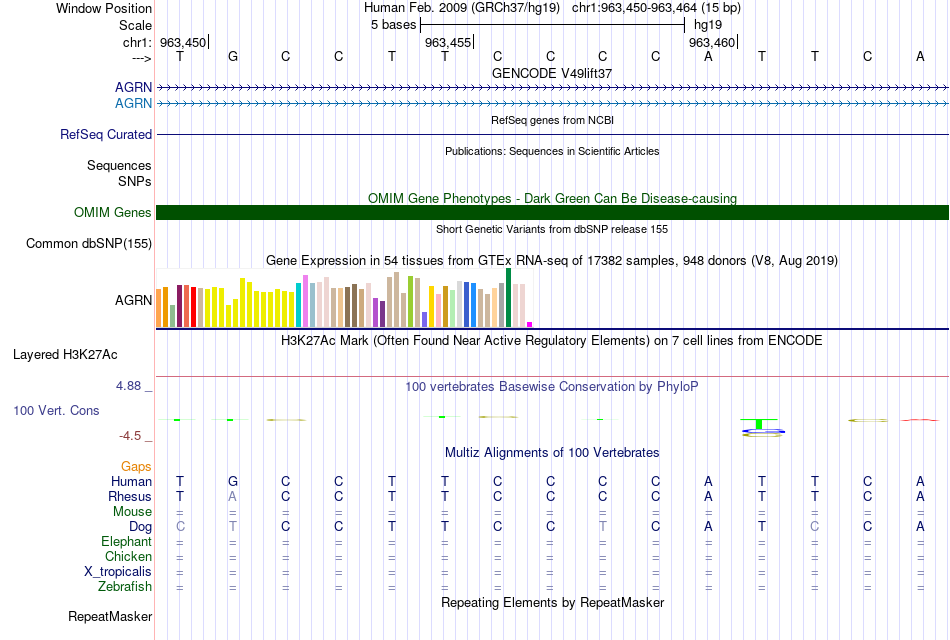The width and height of the screenshot is (950, 640).
Task: Click the blue oval marker under PhyloP peak
Action: 763,432
